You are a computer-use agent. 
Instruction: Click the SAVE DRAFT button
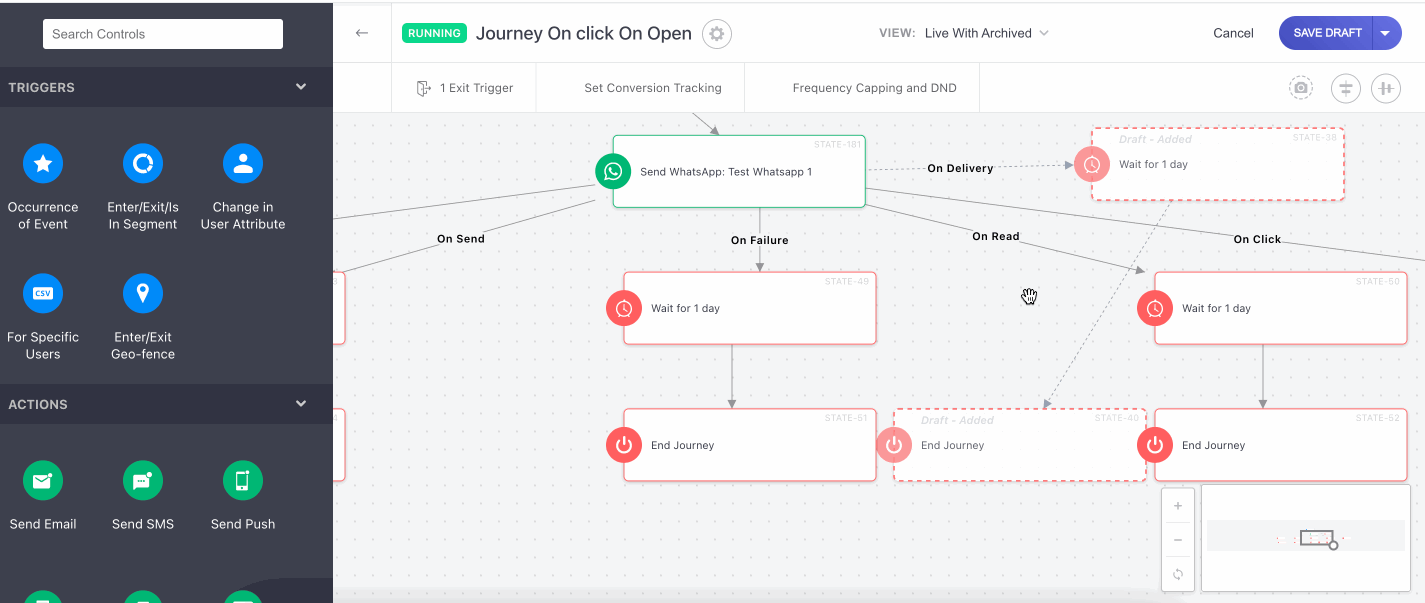pos(1327,33)
